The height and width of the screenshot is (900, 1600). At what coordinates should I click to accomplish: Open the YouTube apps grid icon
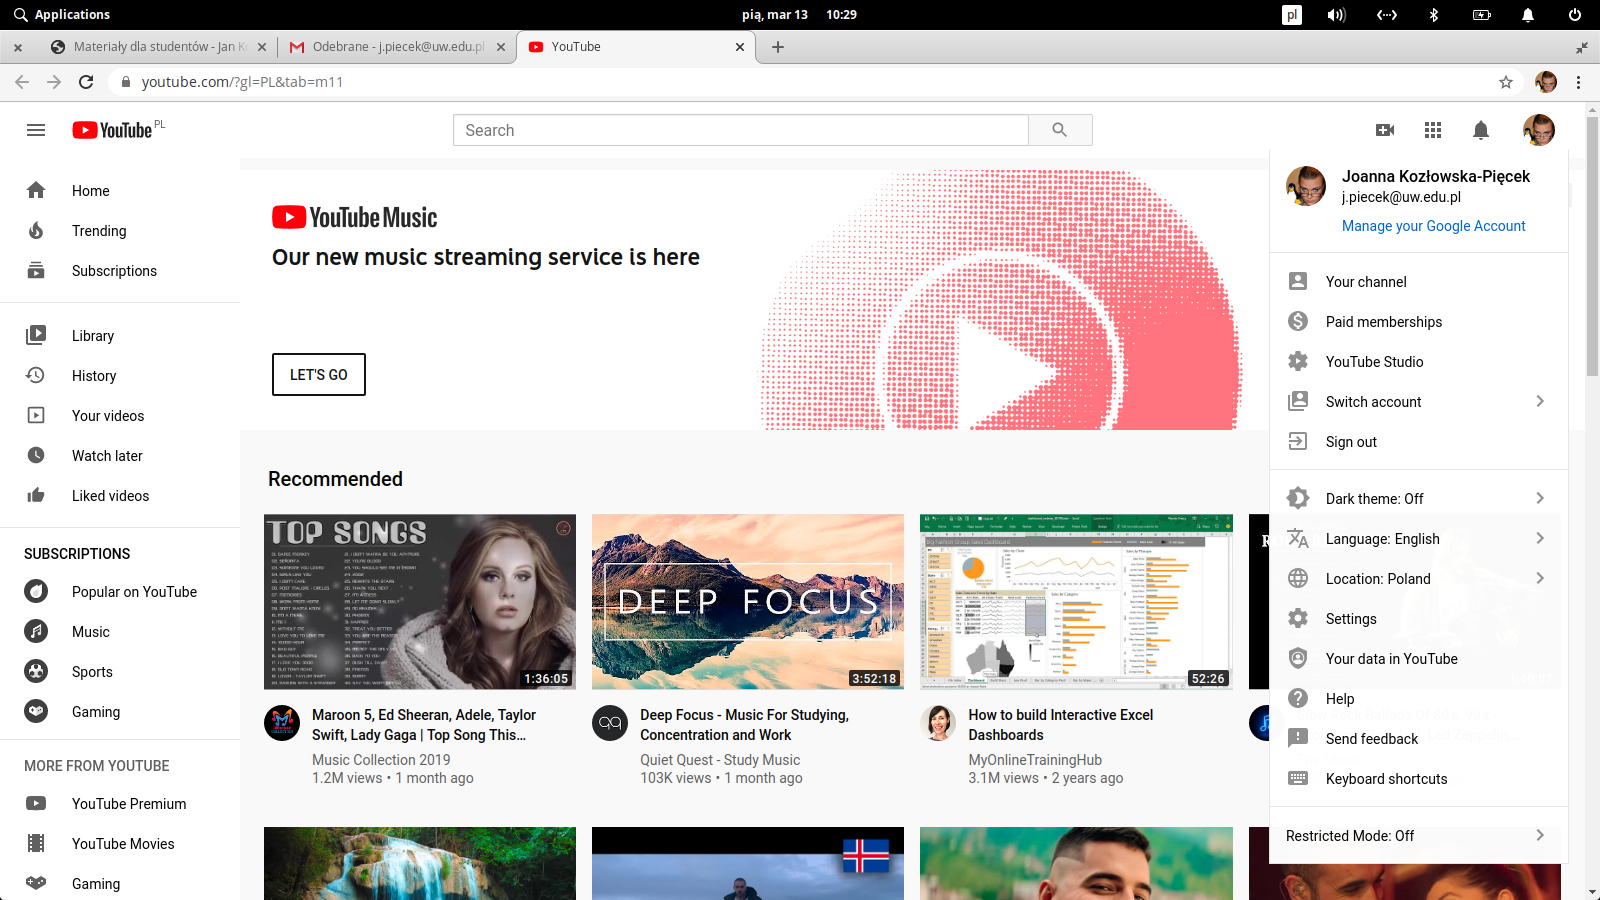coord(1433,130)
